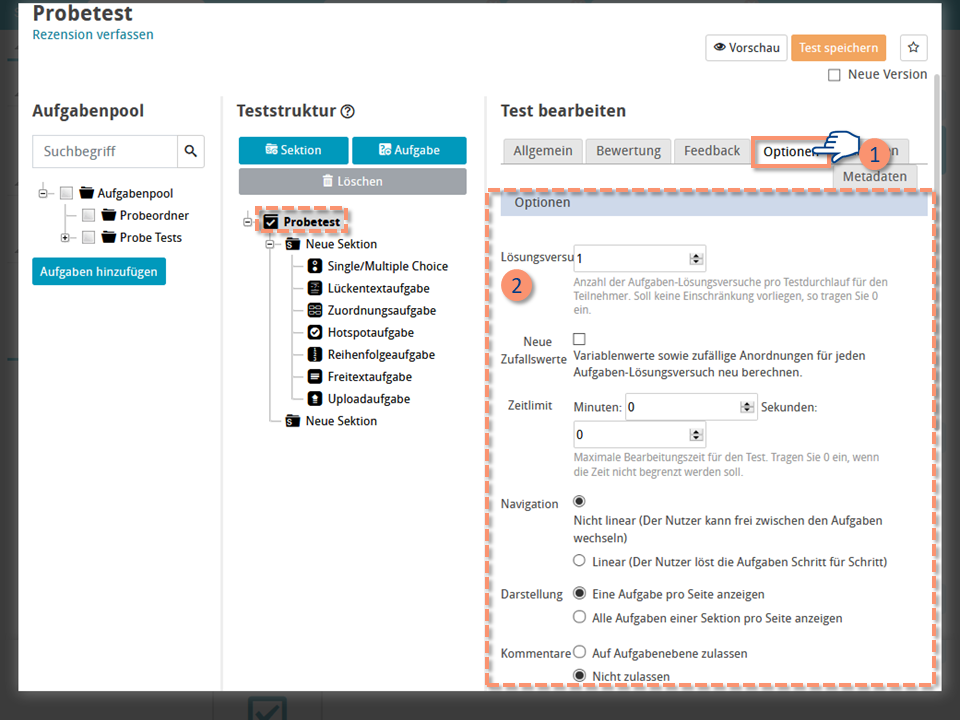Click the Suchbegriff search input field
Screen dimensions: 960x720
pyautogui.click(x=105, y=151)
